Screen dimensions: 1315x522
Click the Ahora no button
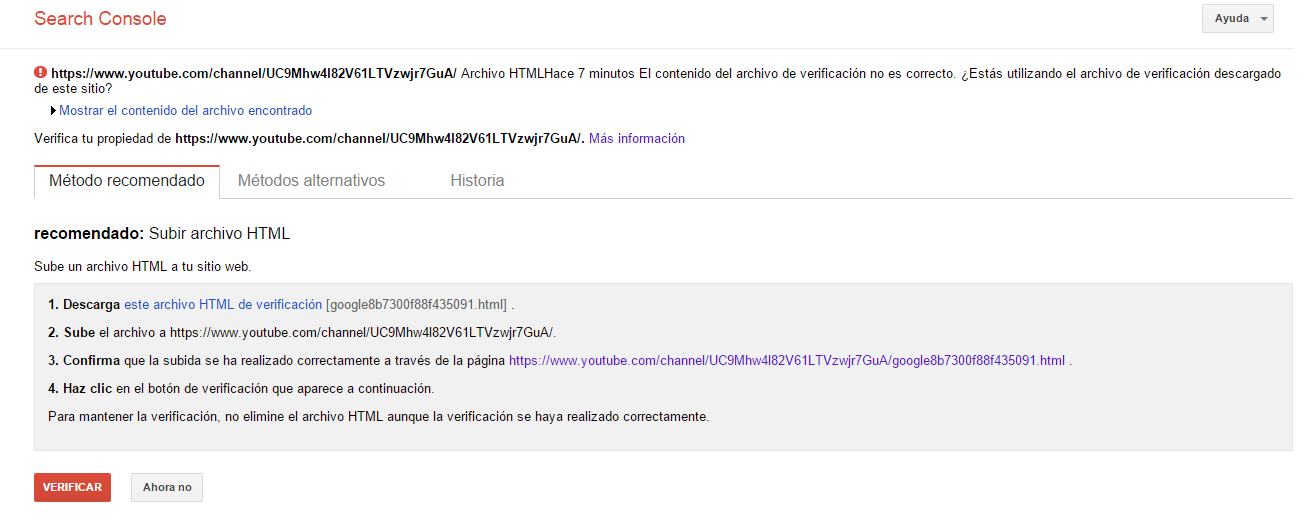pyautogui.click(x=167, y=487)
